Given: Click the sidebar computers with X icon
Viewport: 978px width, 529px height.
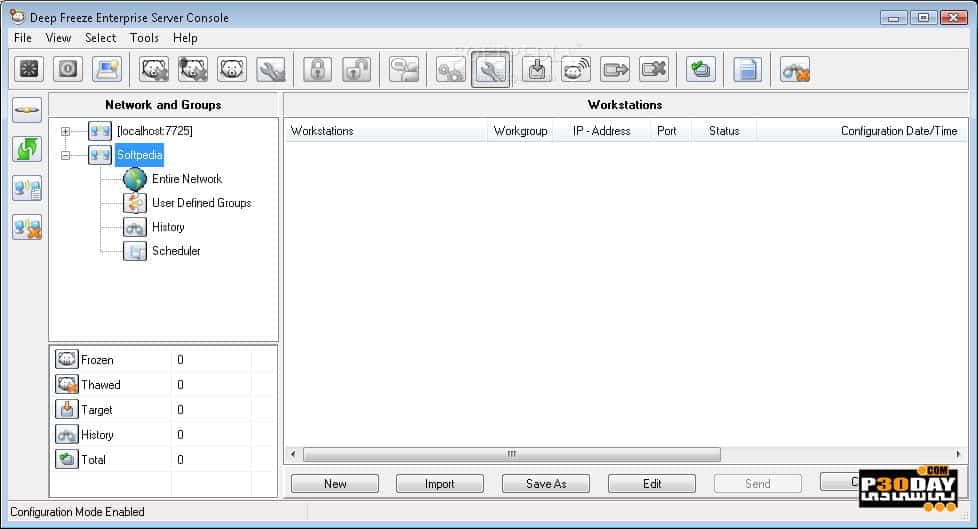Looking at the screenshot, I should pos(27,227).
